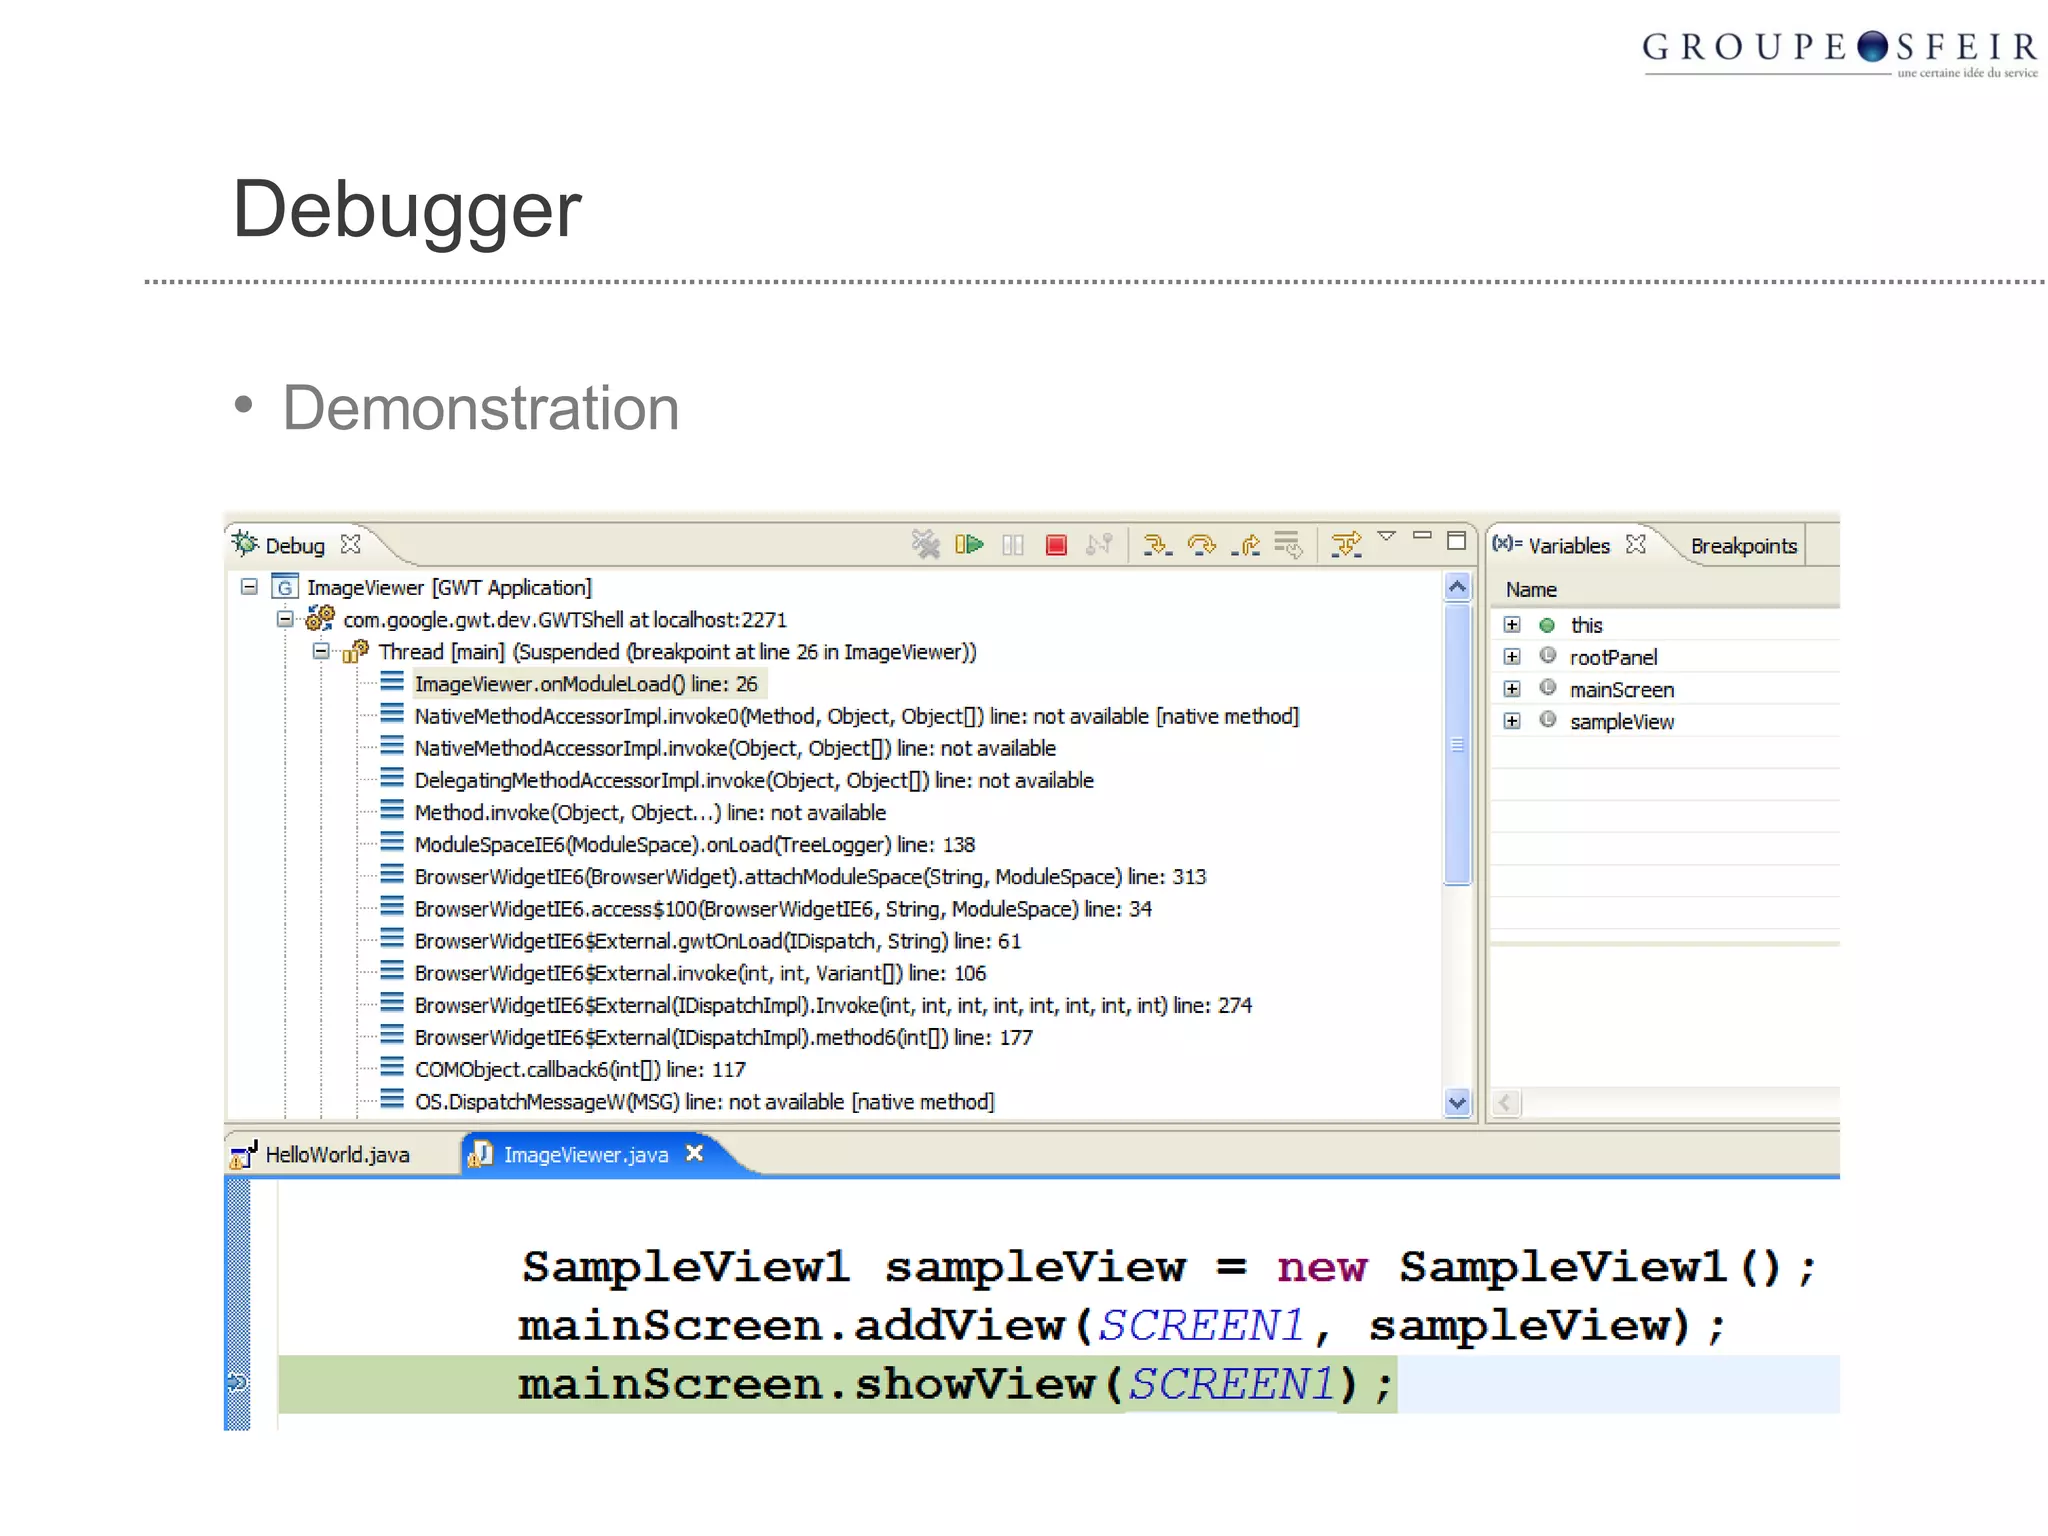The width and height of the screenshot is (2048, 1536).
Task: Expand the mainScreen variable
Action: [x=1512, y=689]
